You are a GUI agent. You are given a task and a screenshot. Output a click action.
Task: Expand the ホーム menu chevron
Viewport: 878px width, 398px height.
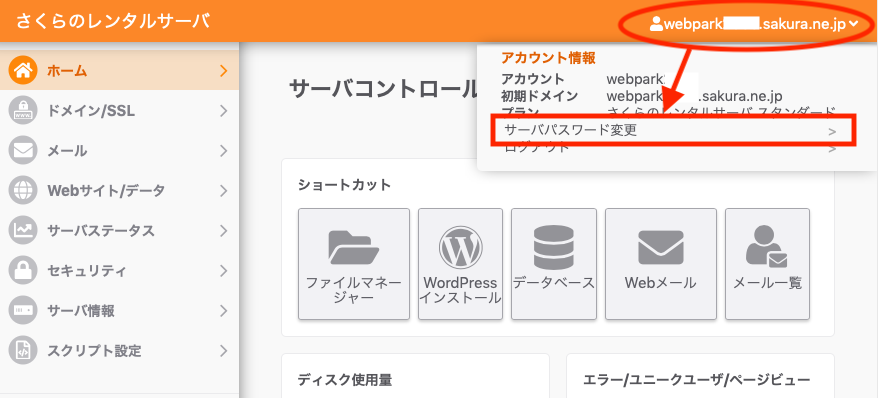coord(224,71)
